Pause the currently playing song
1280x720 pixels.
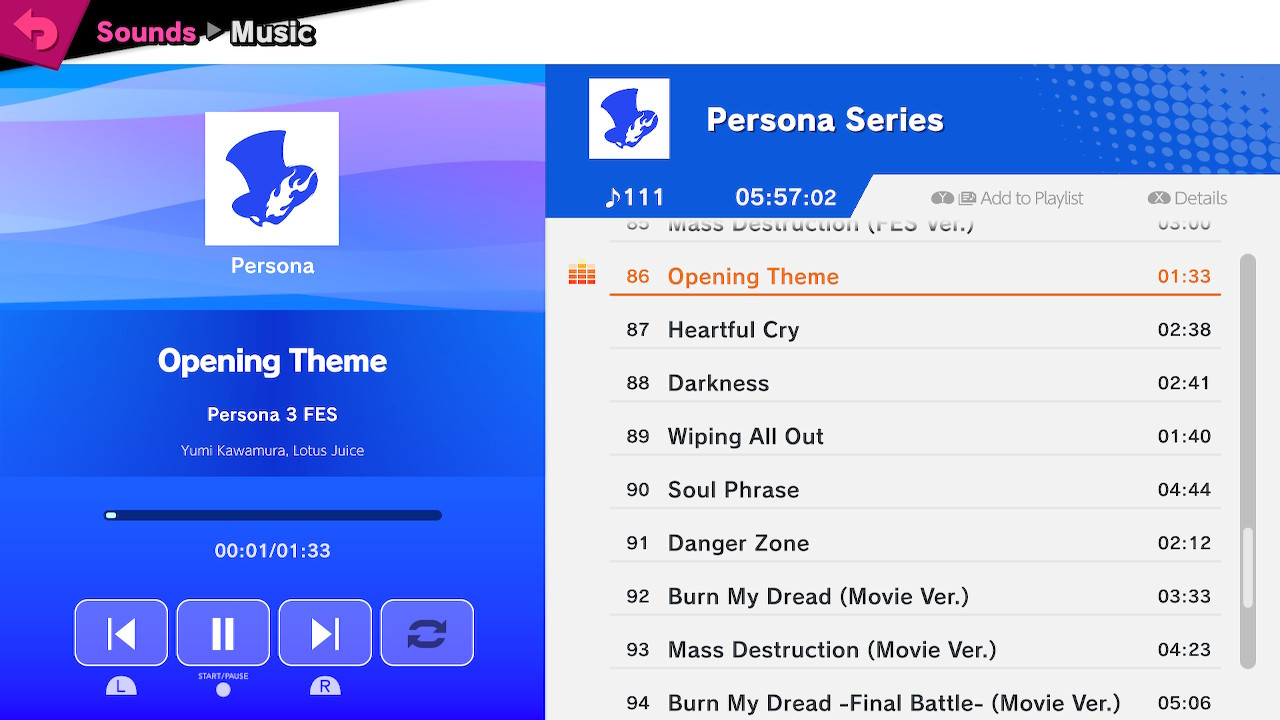(x=223, y=633)
